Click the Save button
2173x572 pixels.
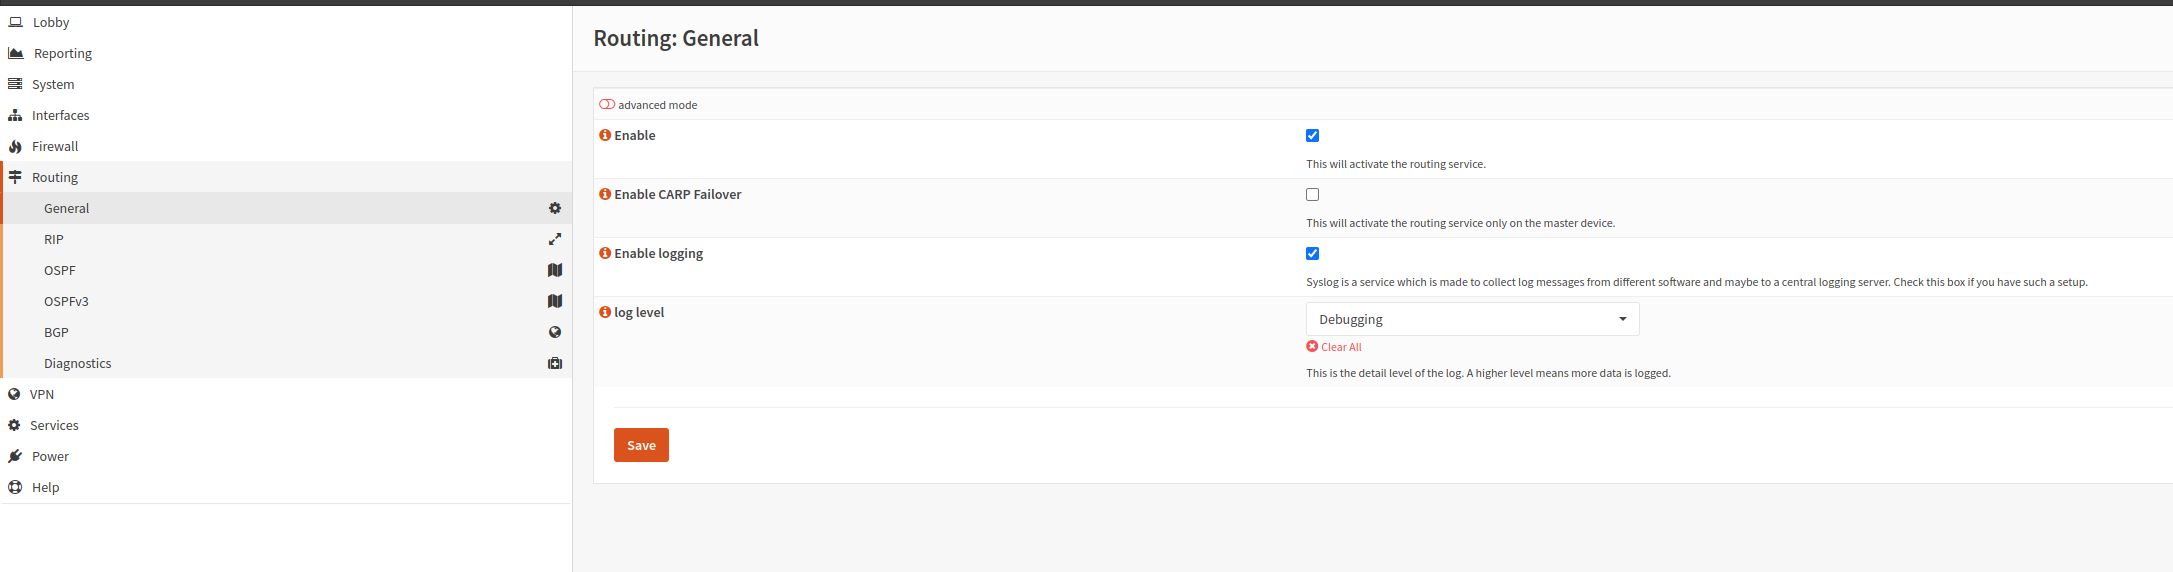[641, 445]
